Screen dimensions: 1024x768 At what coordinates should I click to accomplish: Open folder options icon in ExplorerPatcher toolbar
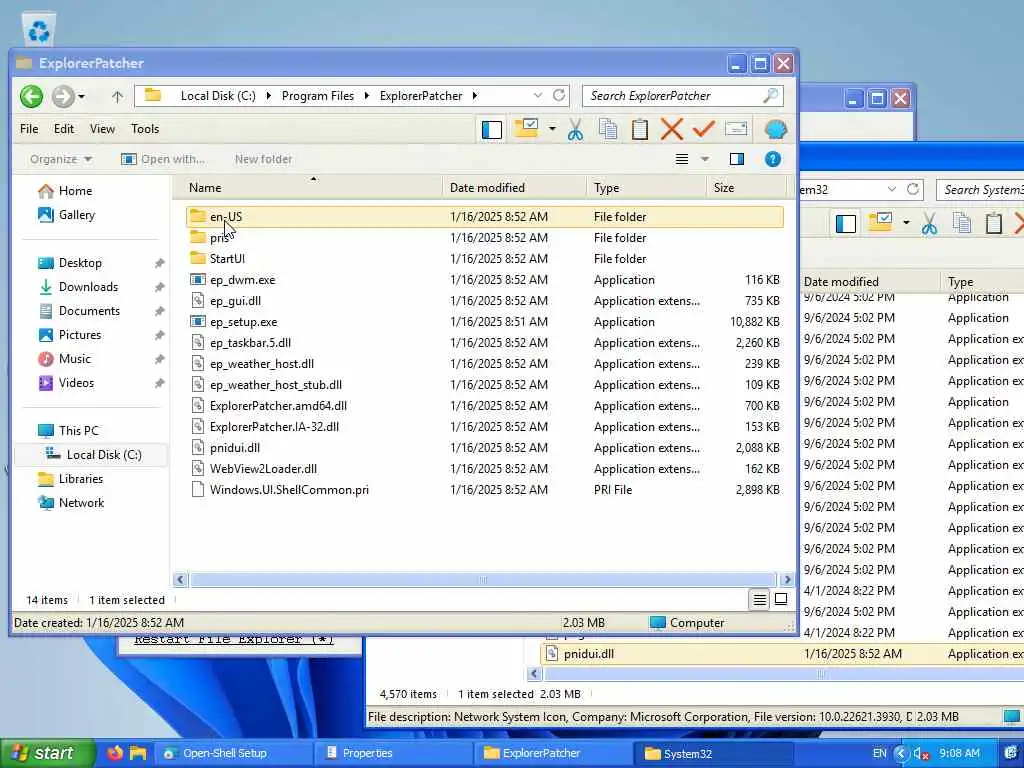[x=526, y=129]
